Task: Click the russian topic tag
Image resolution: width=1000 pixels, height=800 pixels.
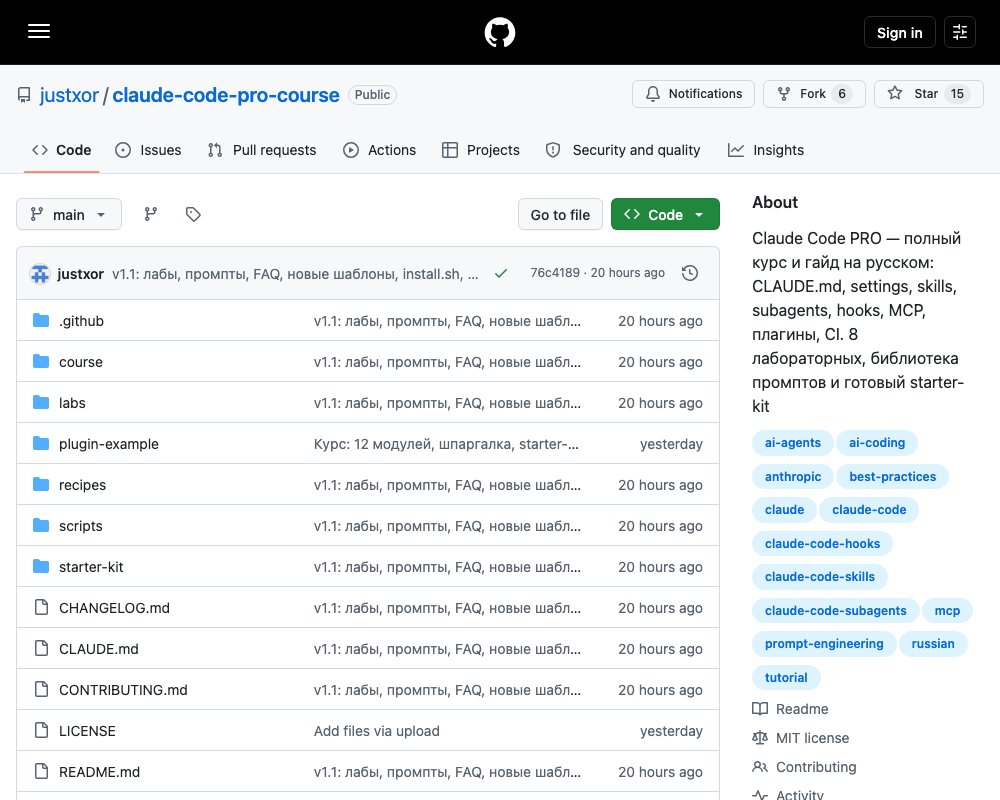Action: tap(932, 644)
